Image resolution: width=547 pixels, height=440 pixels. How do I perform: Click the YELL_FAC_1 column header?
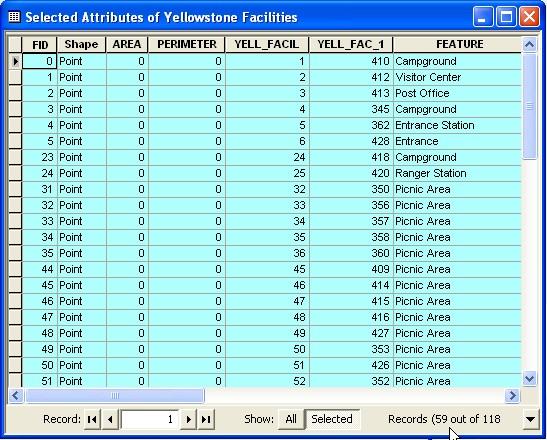pos(351,44)
